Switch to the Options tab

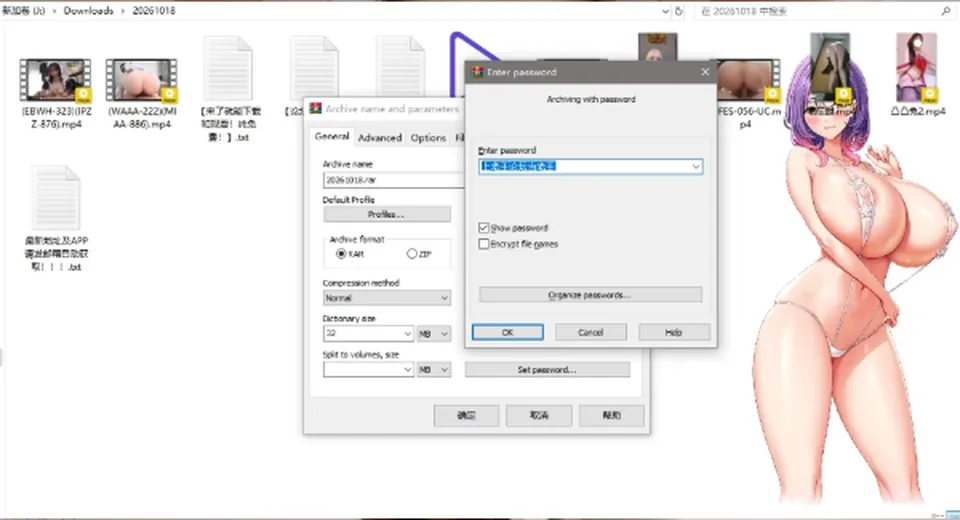[x=428, y=138]
